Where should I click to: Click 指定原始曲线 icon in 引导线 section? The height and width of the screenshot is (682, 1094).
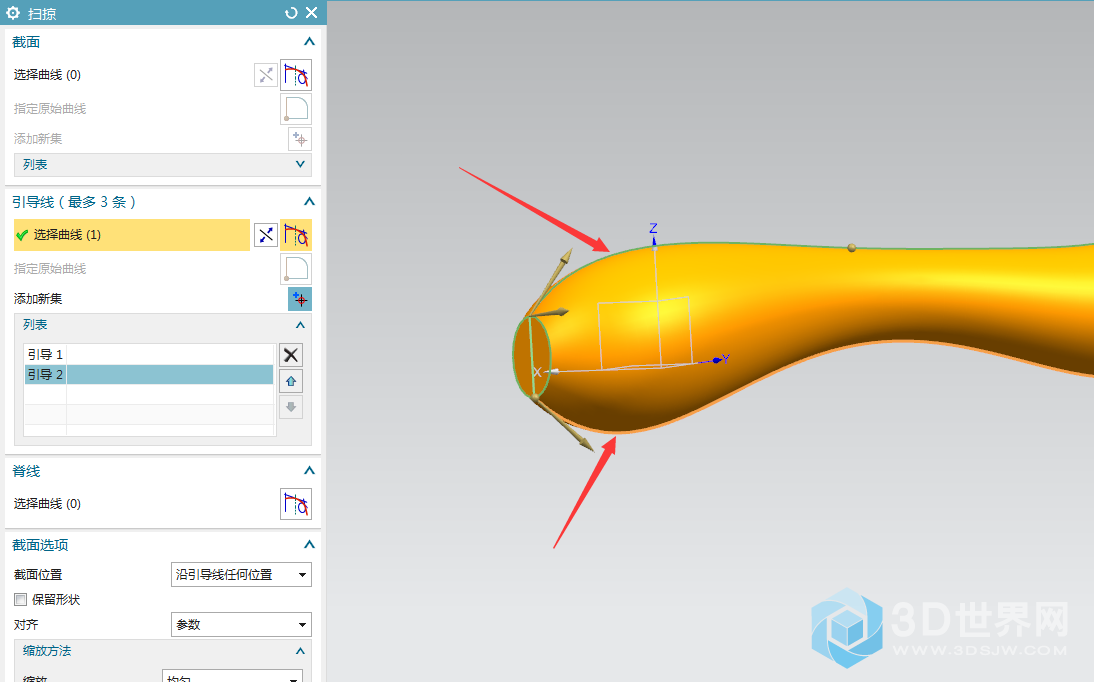[296, 269]
